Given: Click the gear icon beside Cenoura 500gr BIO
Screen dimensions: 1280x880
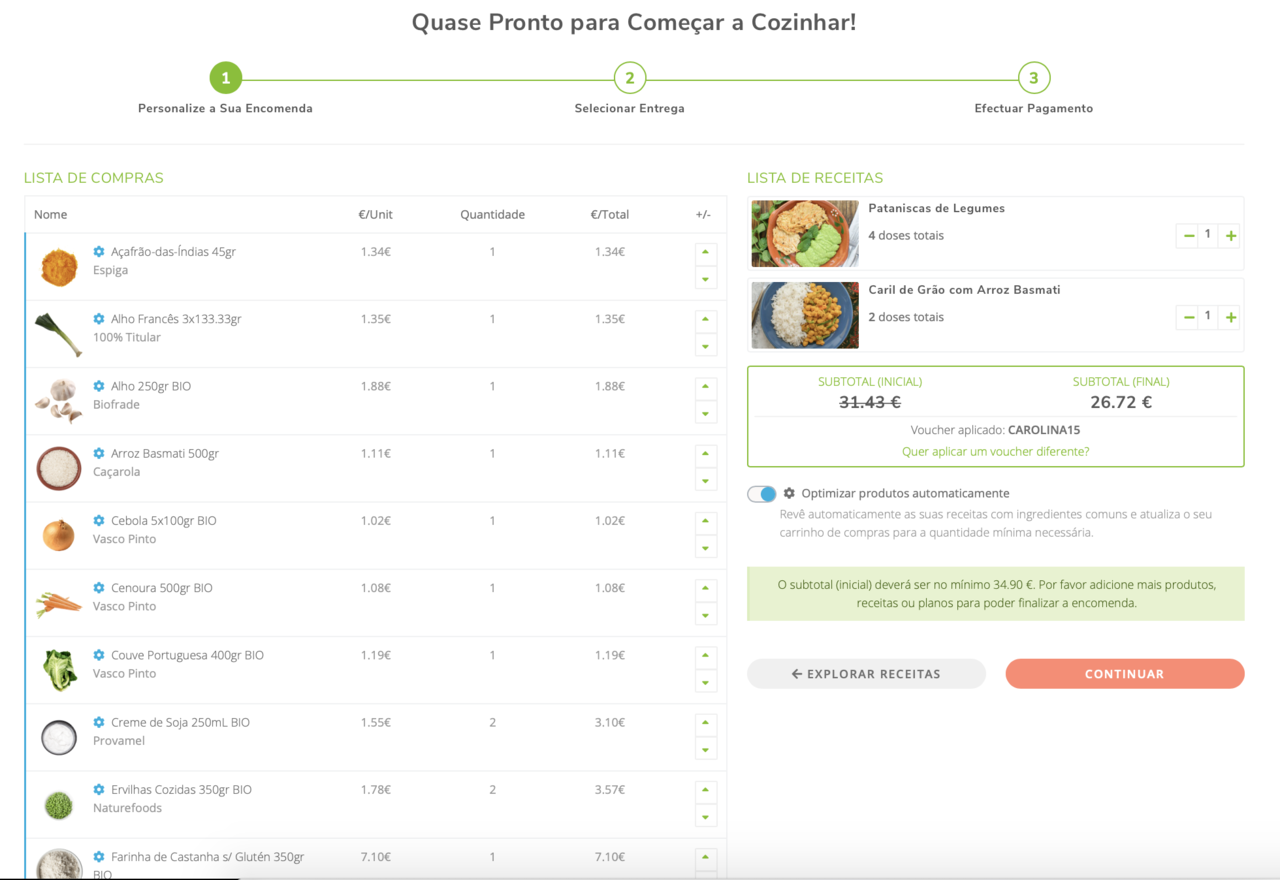Looking at the screenshot, I should click(99, 588).
